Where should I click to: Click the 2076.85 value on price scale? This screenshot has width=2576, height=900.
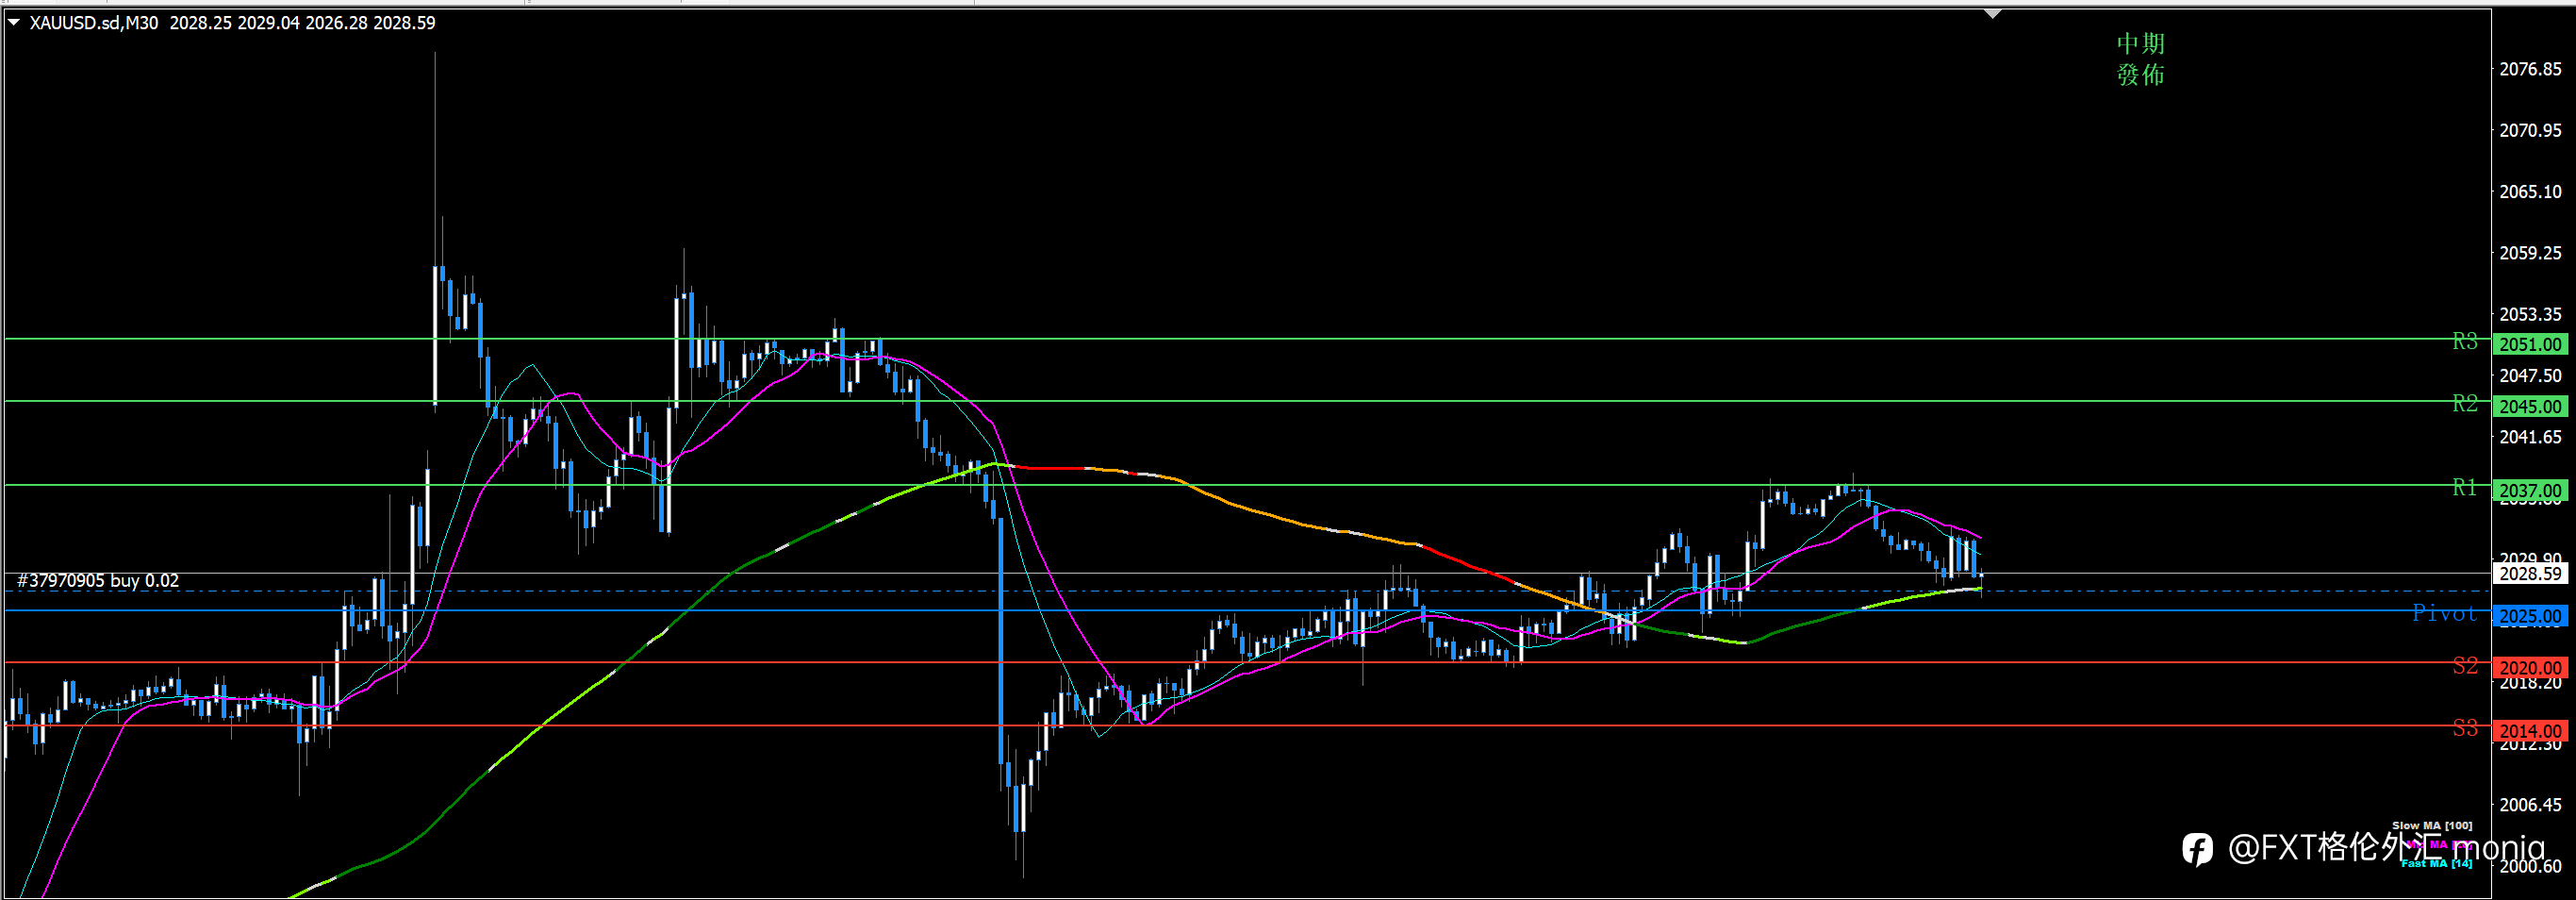click(2530, 69)
